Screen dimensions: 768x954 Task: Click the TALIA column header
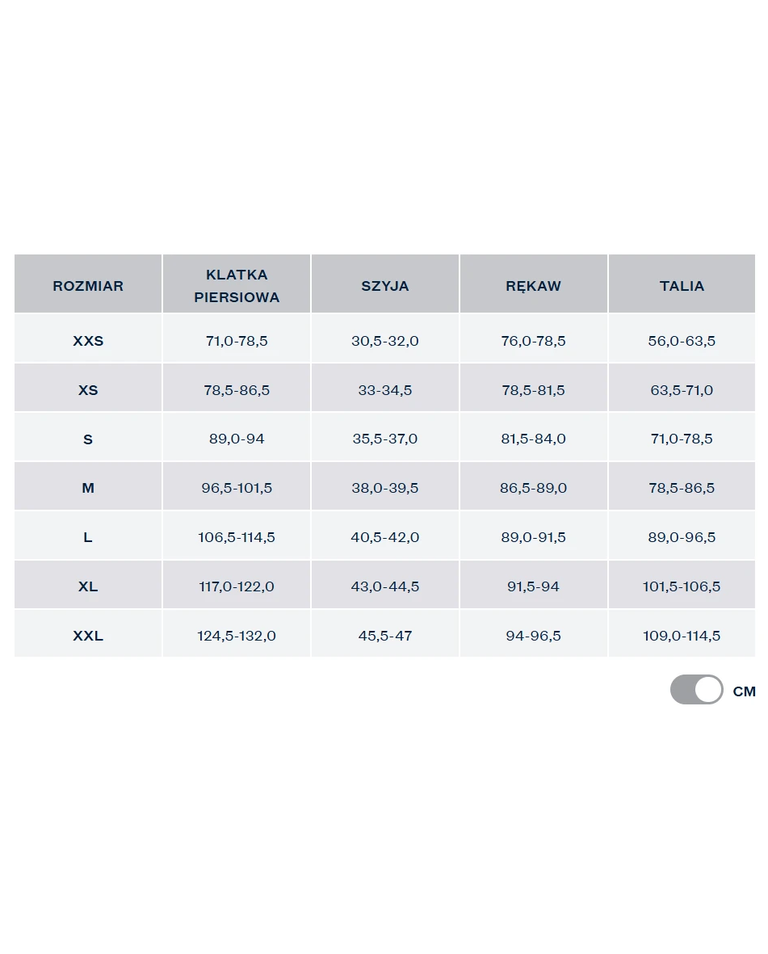click(x=682, y=285)
